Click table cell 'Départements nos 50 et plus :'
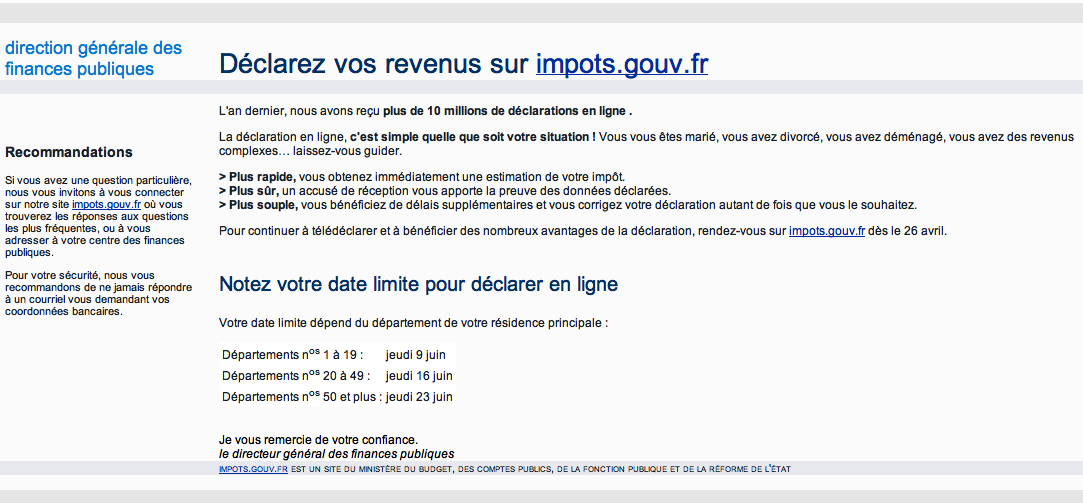 pos(302,397)
